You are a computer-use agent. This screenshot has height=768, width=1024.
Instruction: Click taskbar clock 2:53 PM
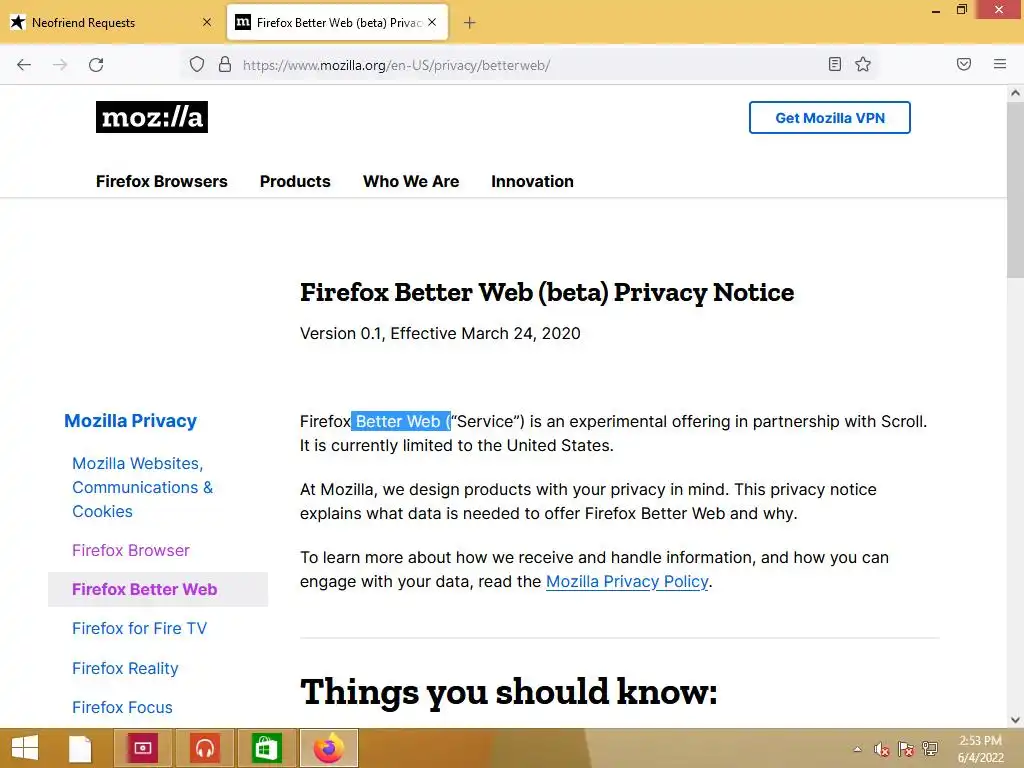point(980,749)
